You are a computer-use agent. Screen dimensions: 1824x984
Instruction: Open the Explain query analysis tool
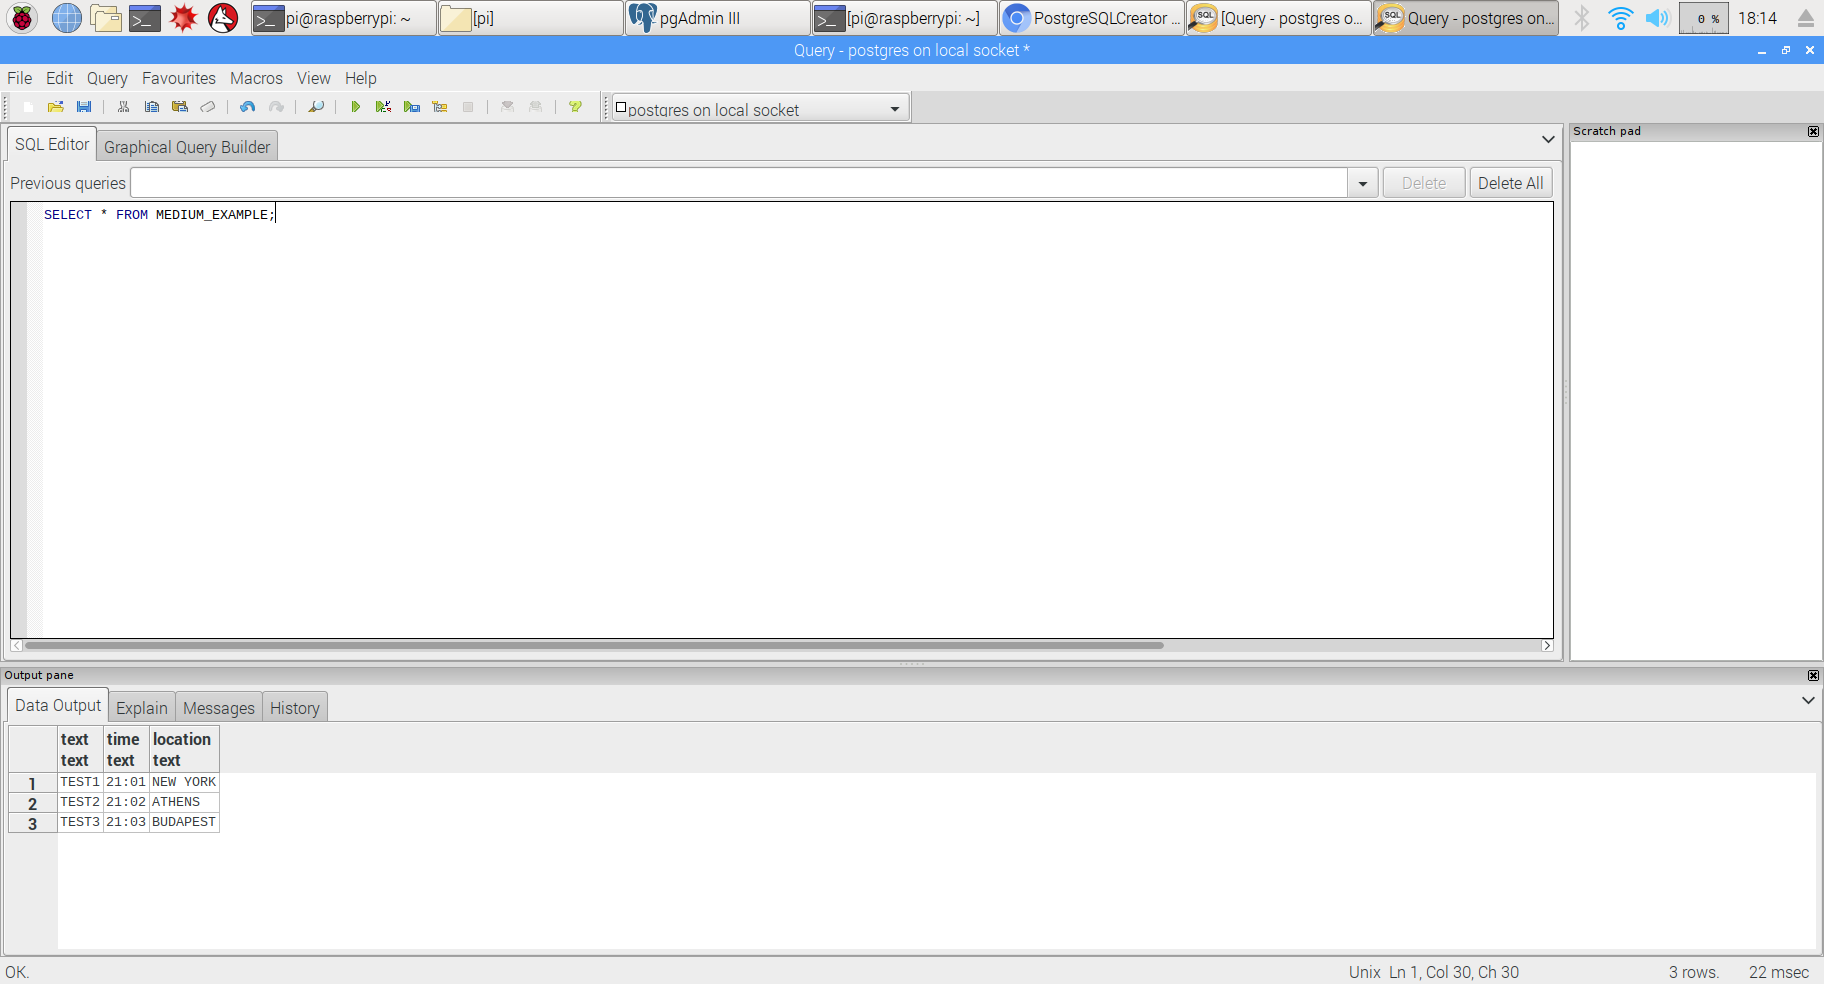pyautogui.click(x=440, y=107)
